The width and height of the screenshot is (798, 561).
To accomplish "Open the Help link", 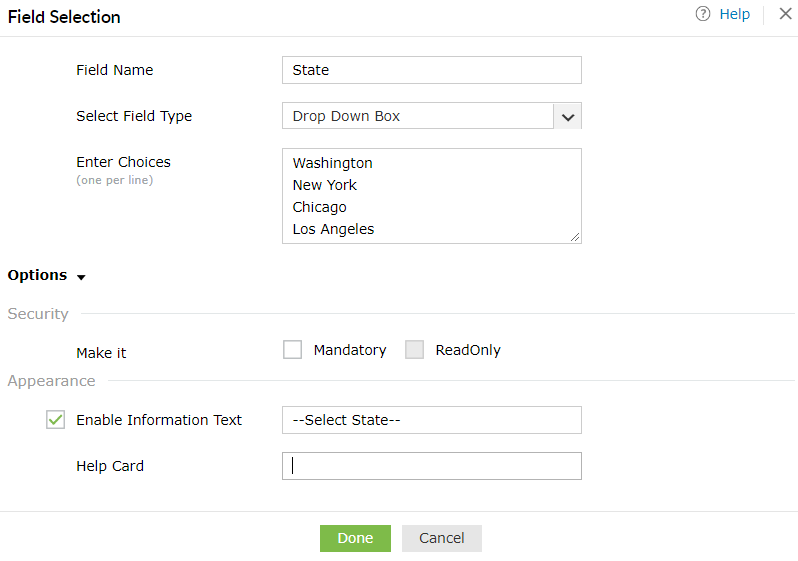I will (x=734, y=14).
